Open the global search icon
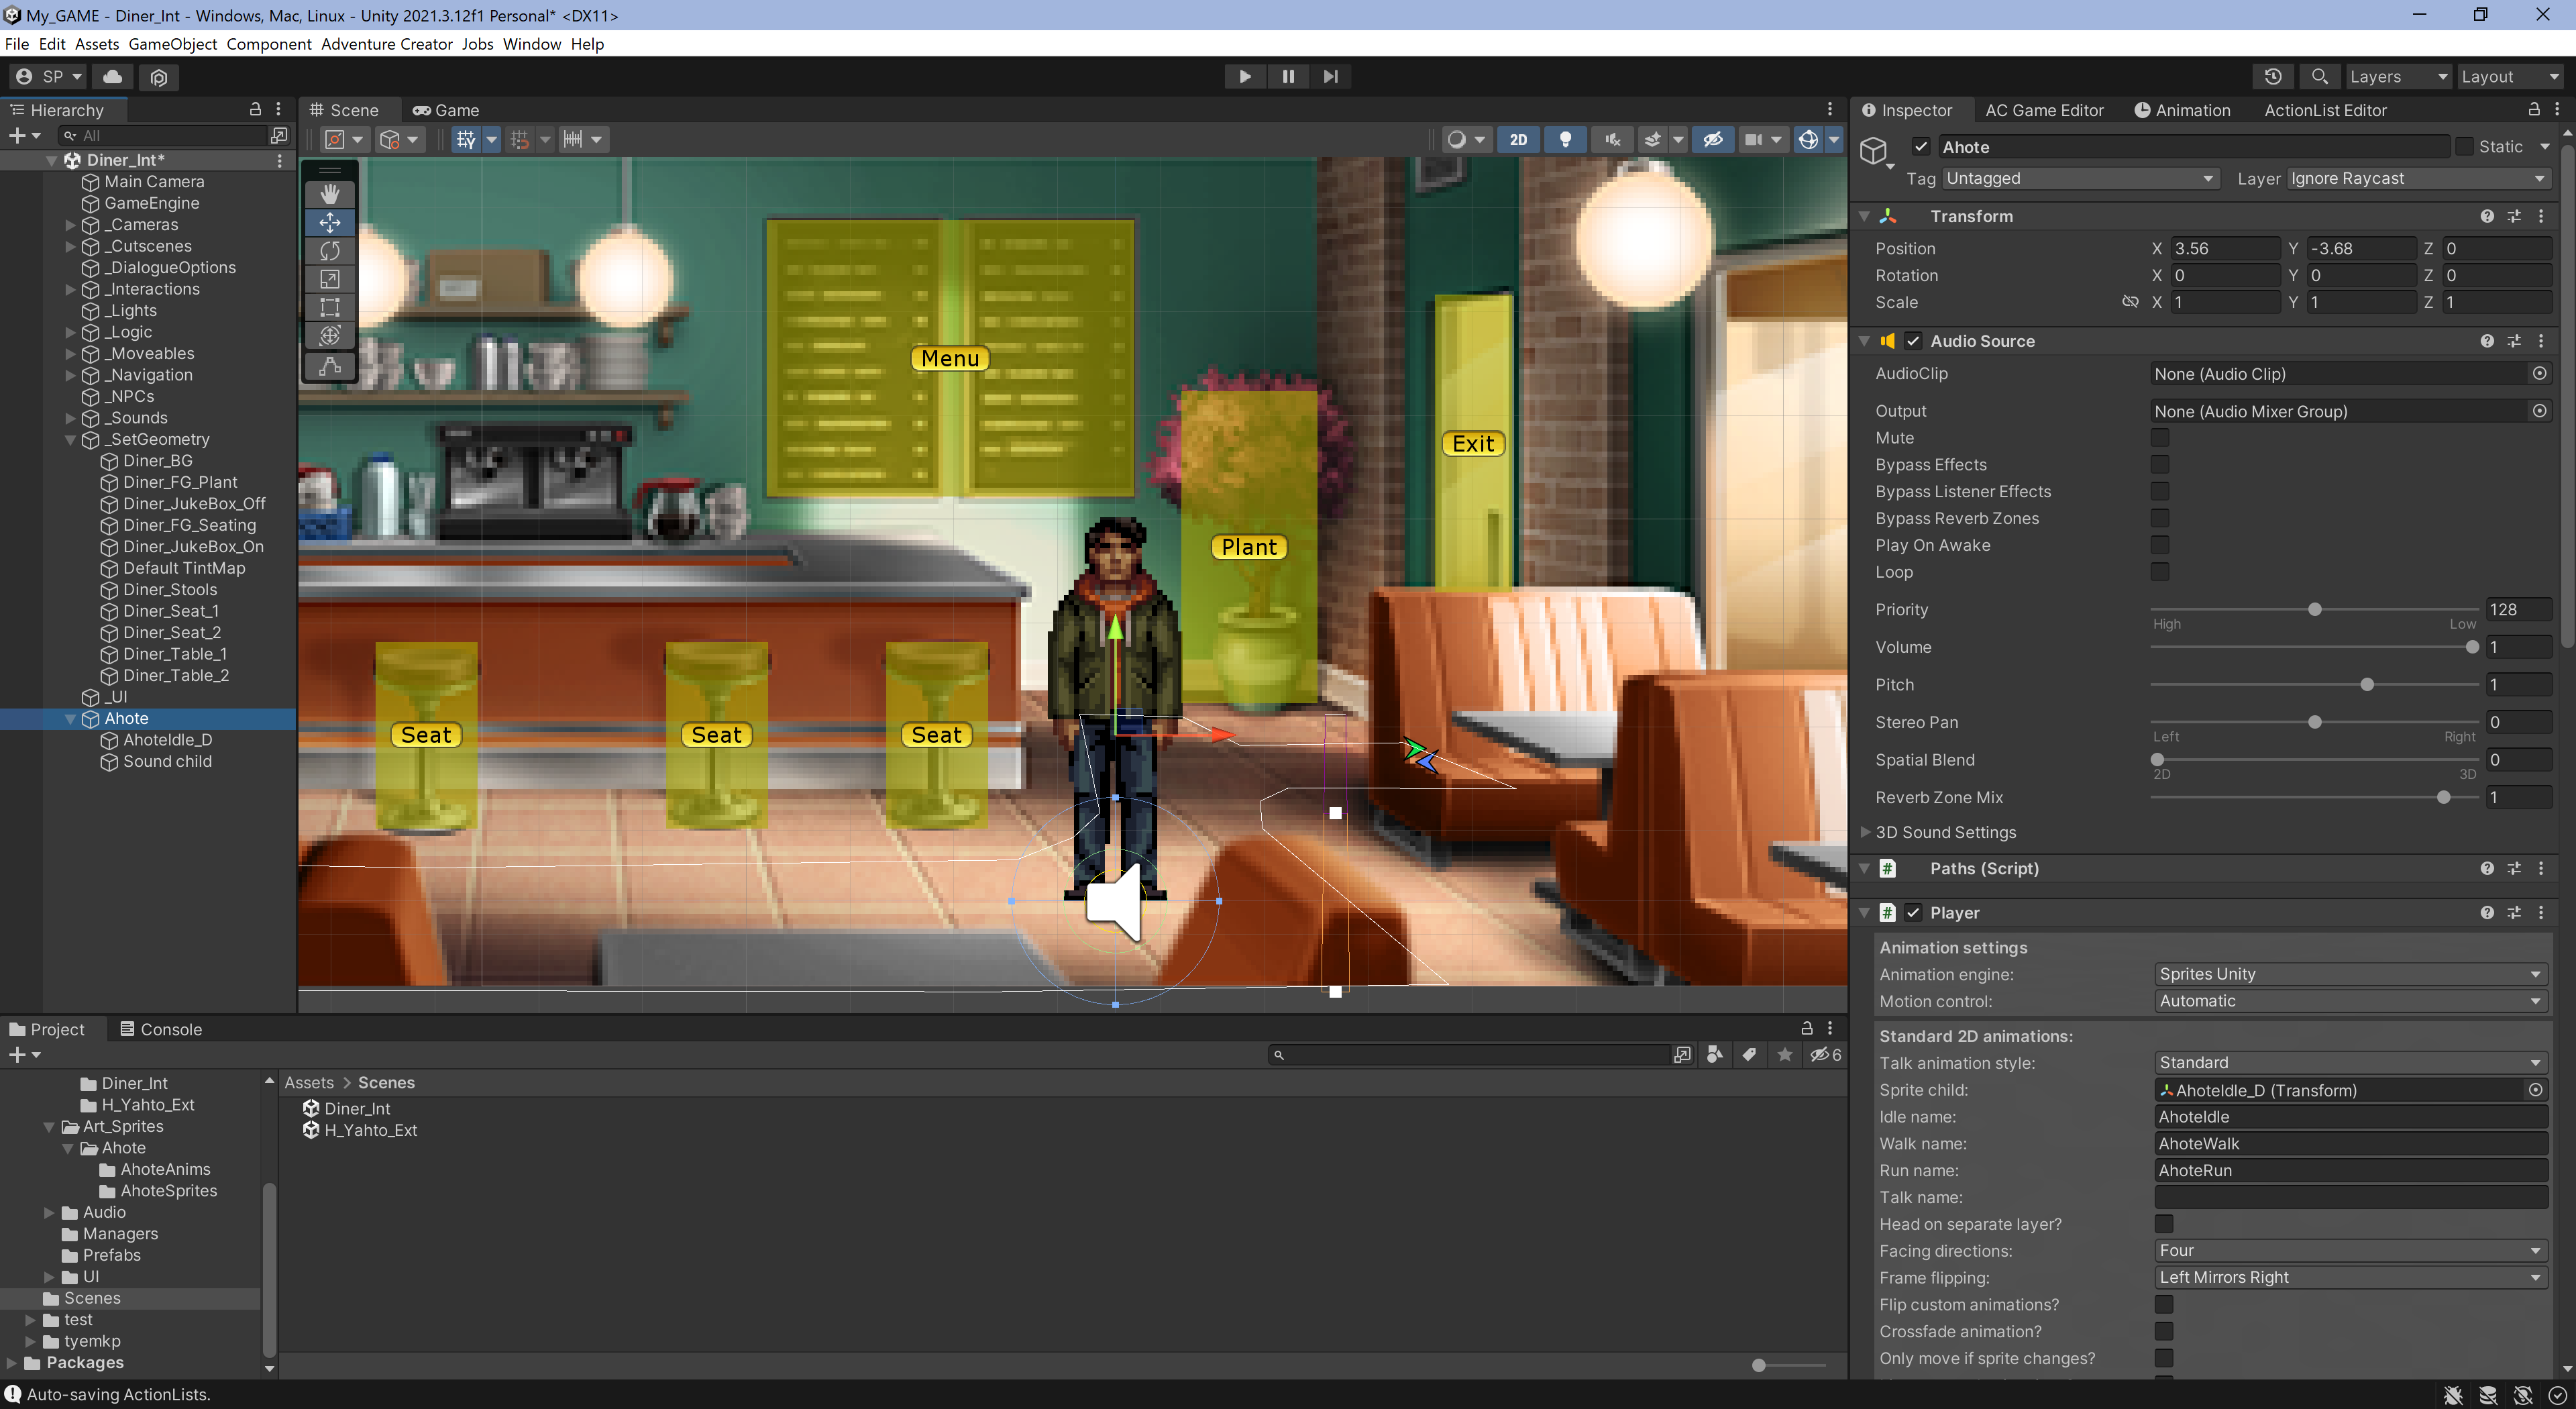 pyautogui.click(x=2319, y=76)
